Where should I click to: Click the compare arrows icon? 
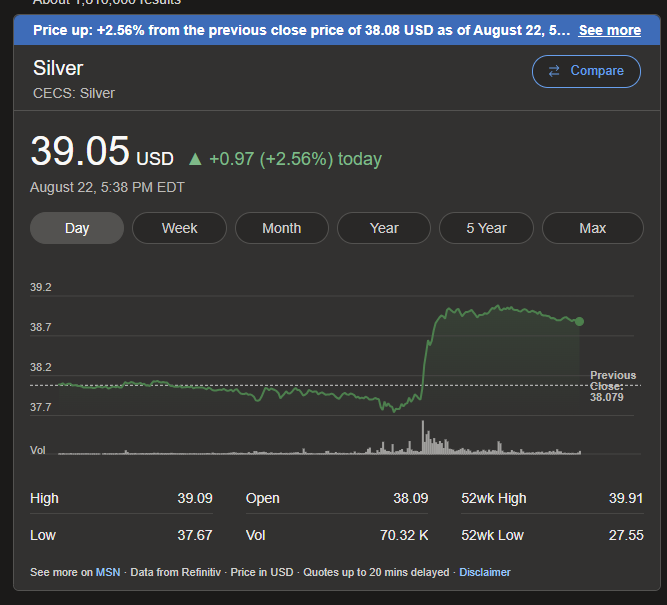point(554,71)
